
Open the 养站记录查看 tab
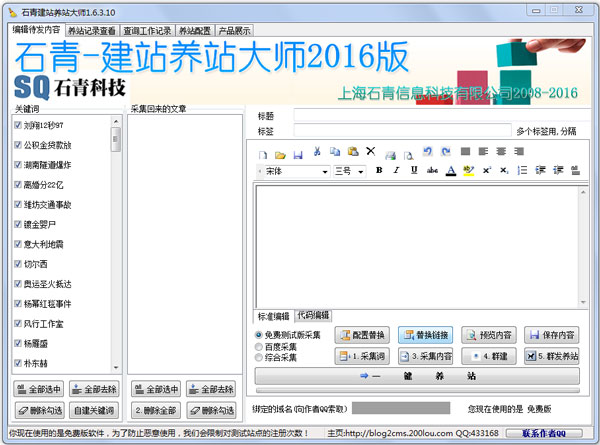pyautogui.click(x=92, y=31)
